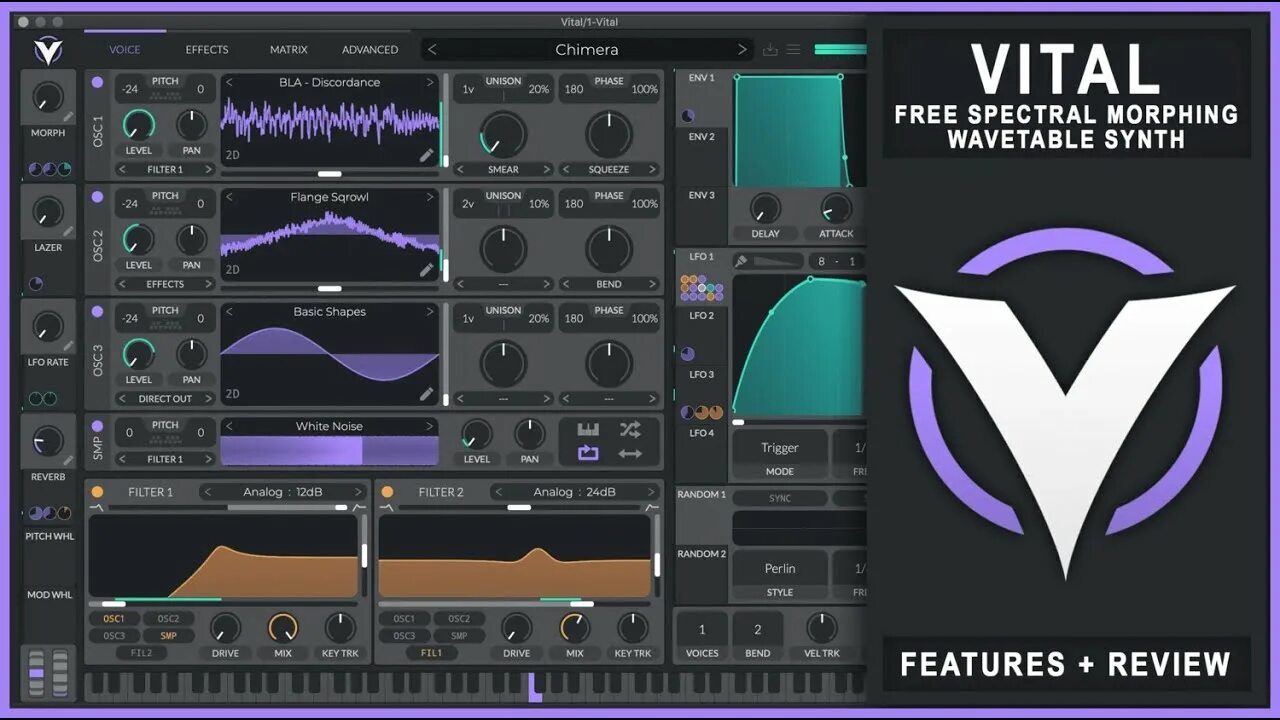Open the hamburger menu icon next to preset

click(793, 50)
